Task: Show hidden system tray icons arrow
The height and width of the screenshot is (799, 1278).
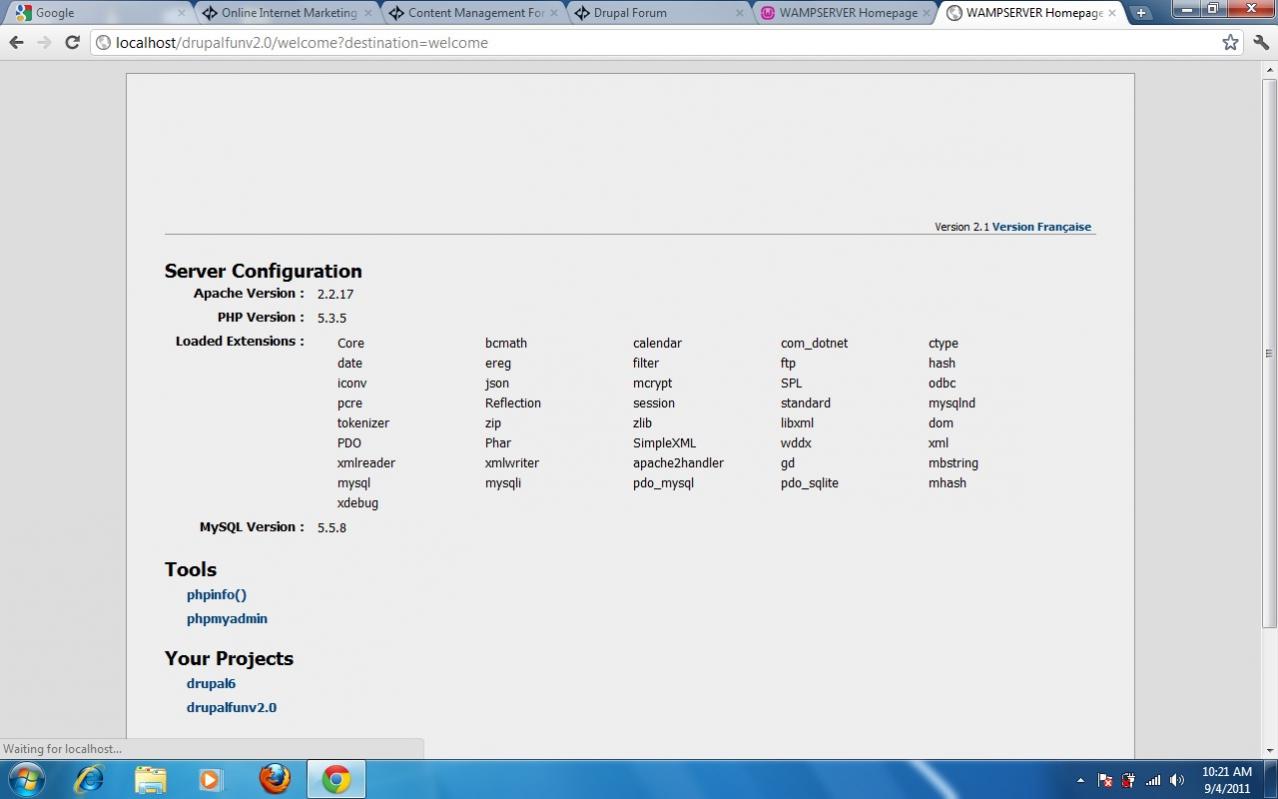Action: (x=1080, y=780)
